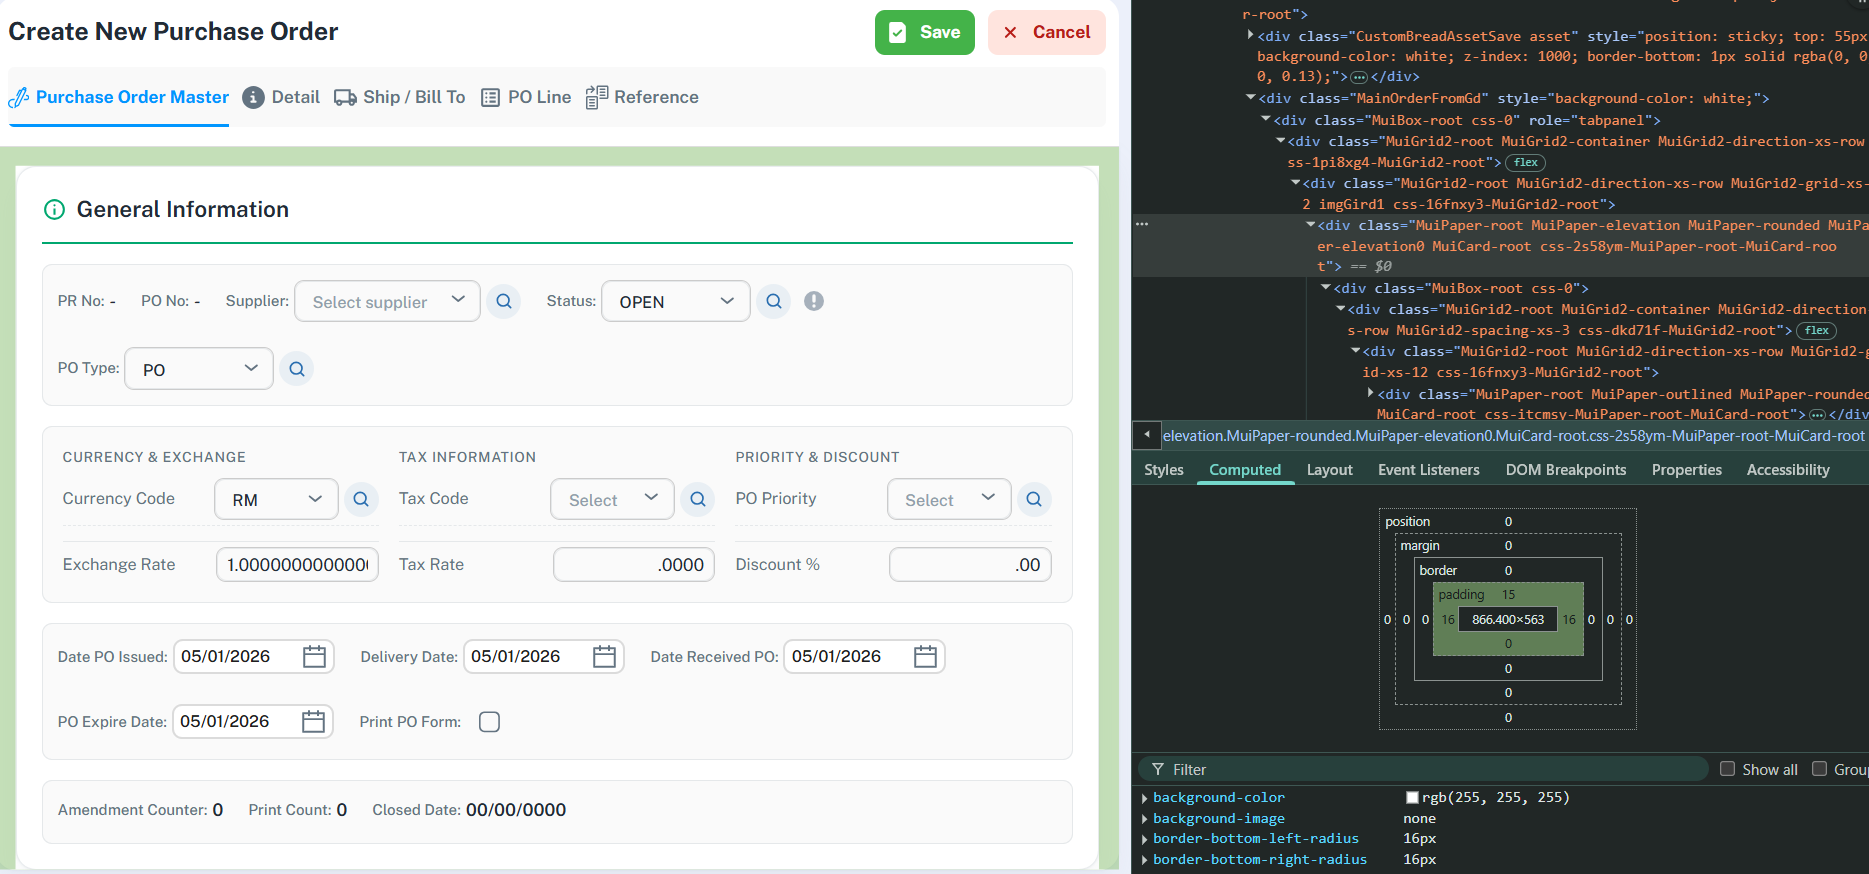Switch to the PO Line tab

526,97
